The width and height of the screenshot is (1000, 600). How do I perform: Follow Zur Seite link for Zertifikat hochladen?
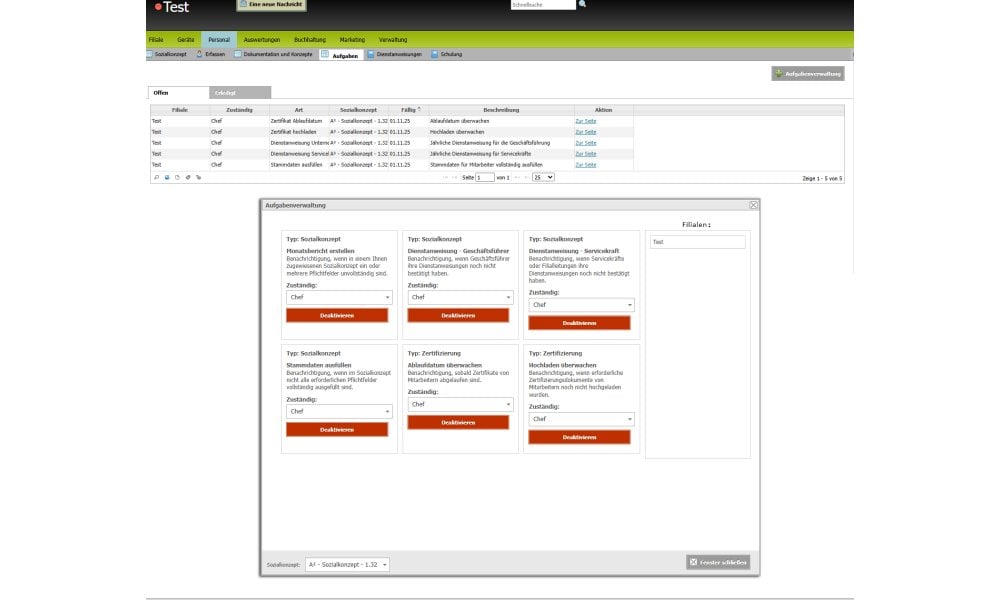(585, 132)
